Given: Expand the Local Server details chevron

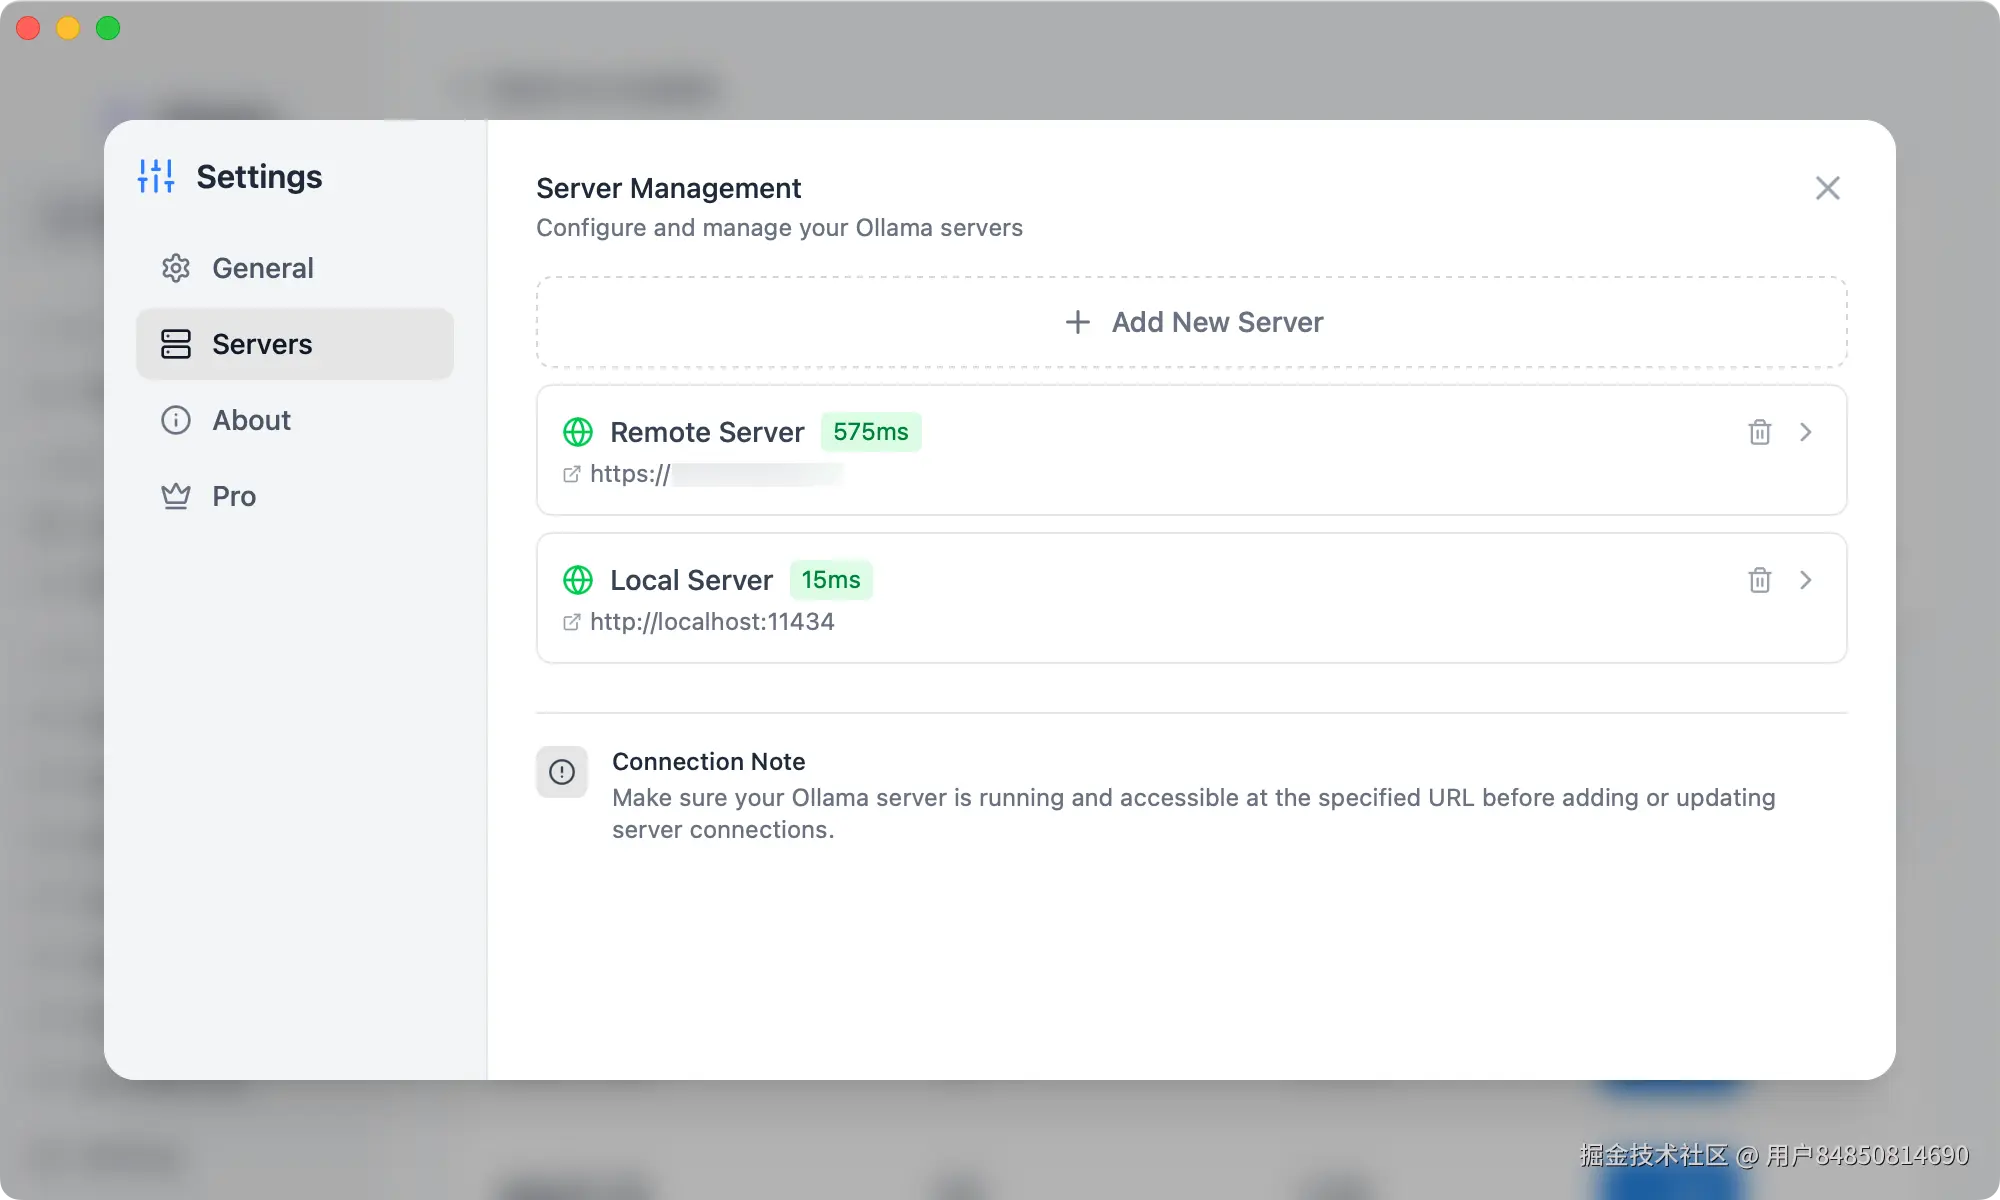Looking at the screenshot, I should (x=1806, y=580).
